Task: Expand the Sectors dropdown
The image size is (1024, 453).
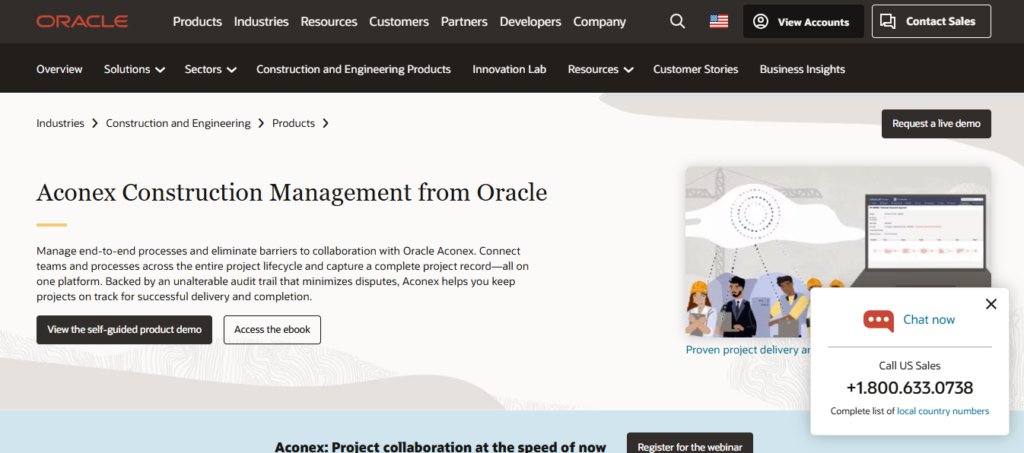Action: coord(210,69)
